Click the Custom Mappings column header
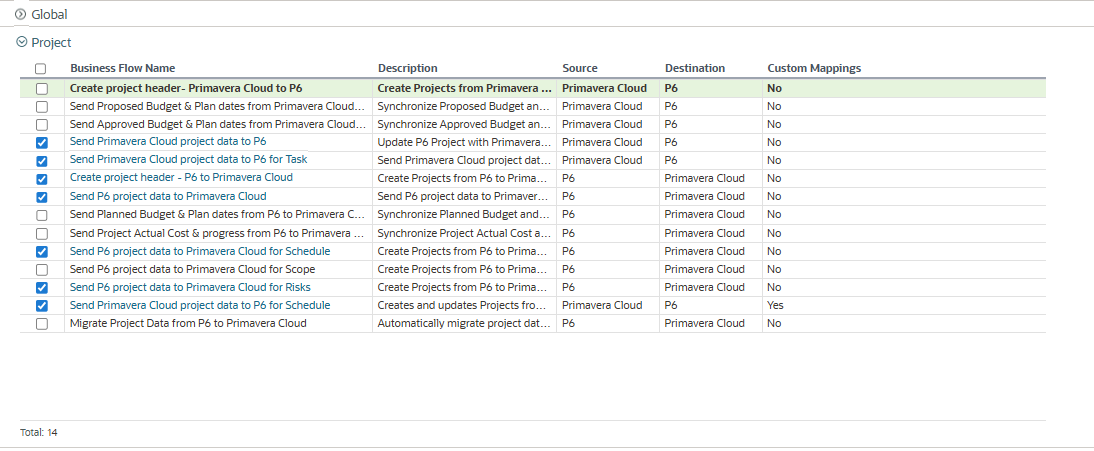Image resolution: width=1094 pixels, height=451 pixels. click(814, 68)
